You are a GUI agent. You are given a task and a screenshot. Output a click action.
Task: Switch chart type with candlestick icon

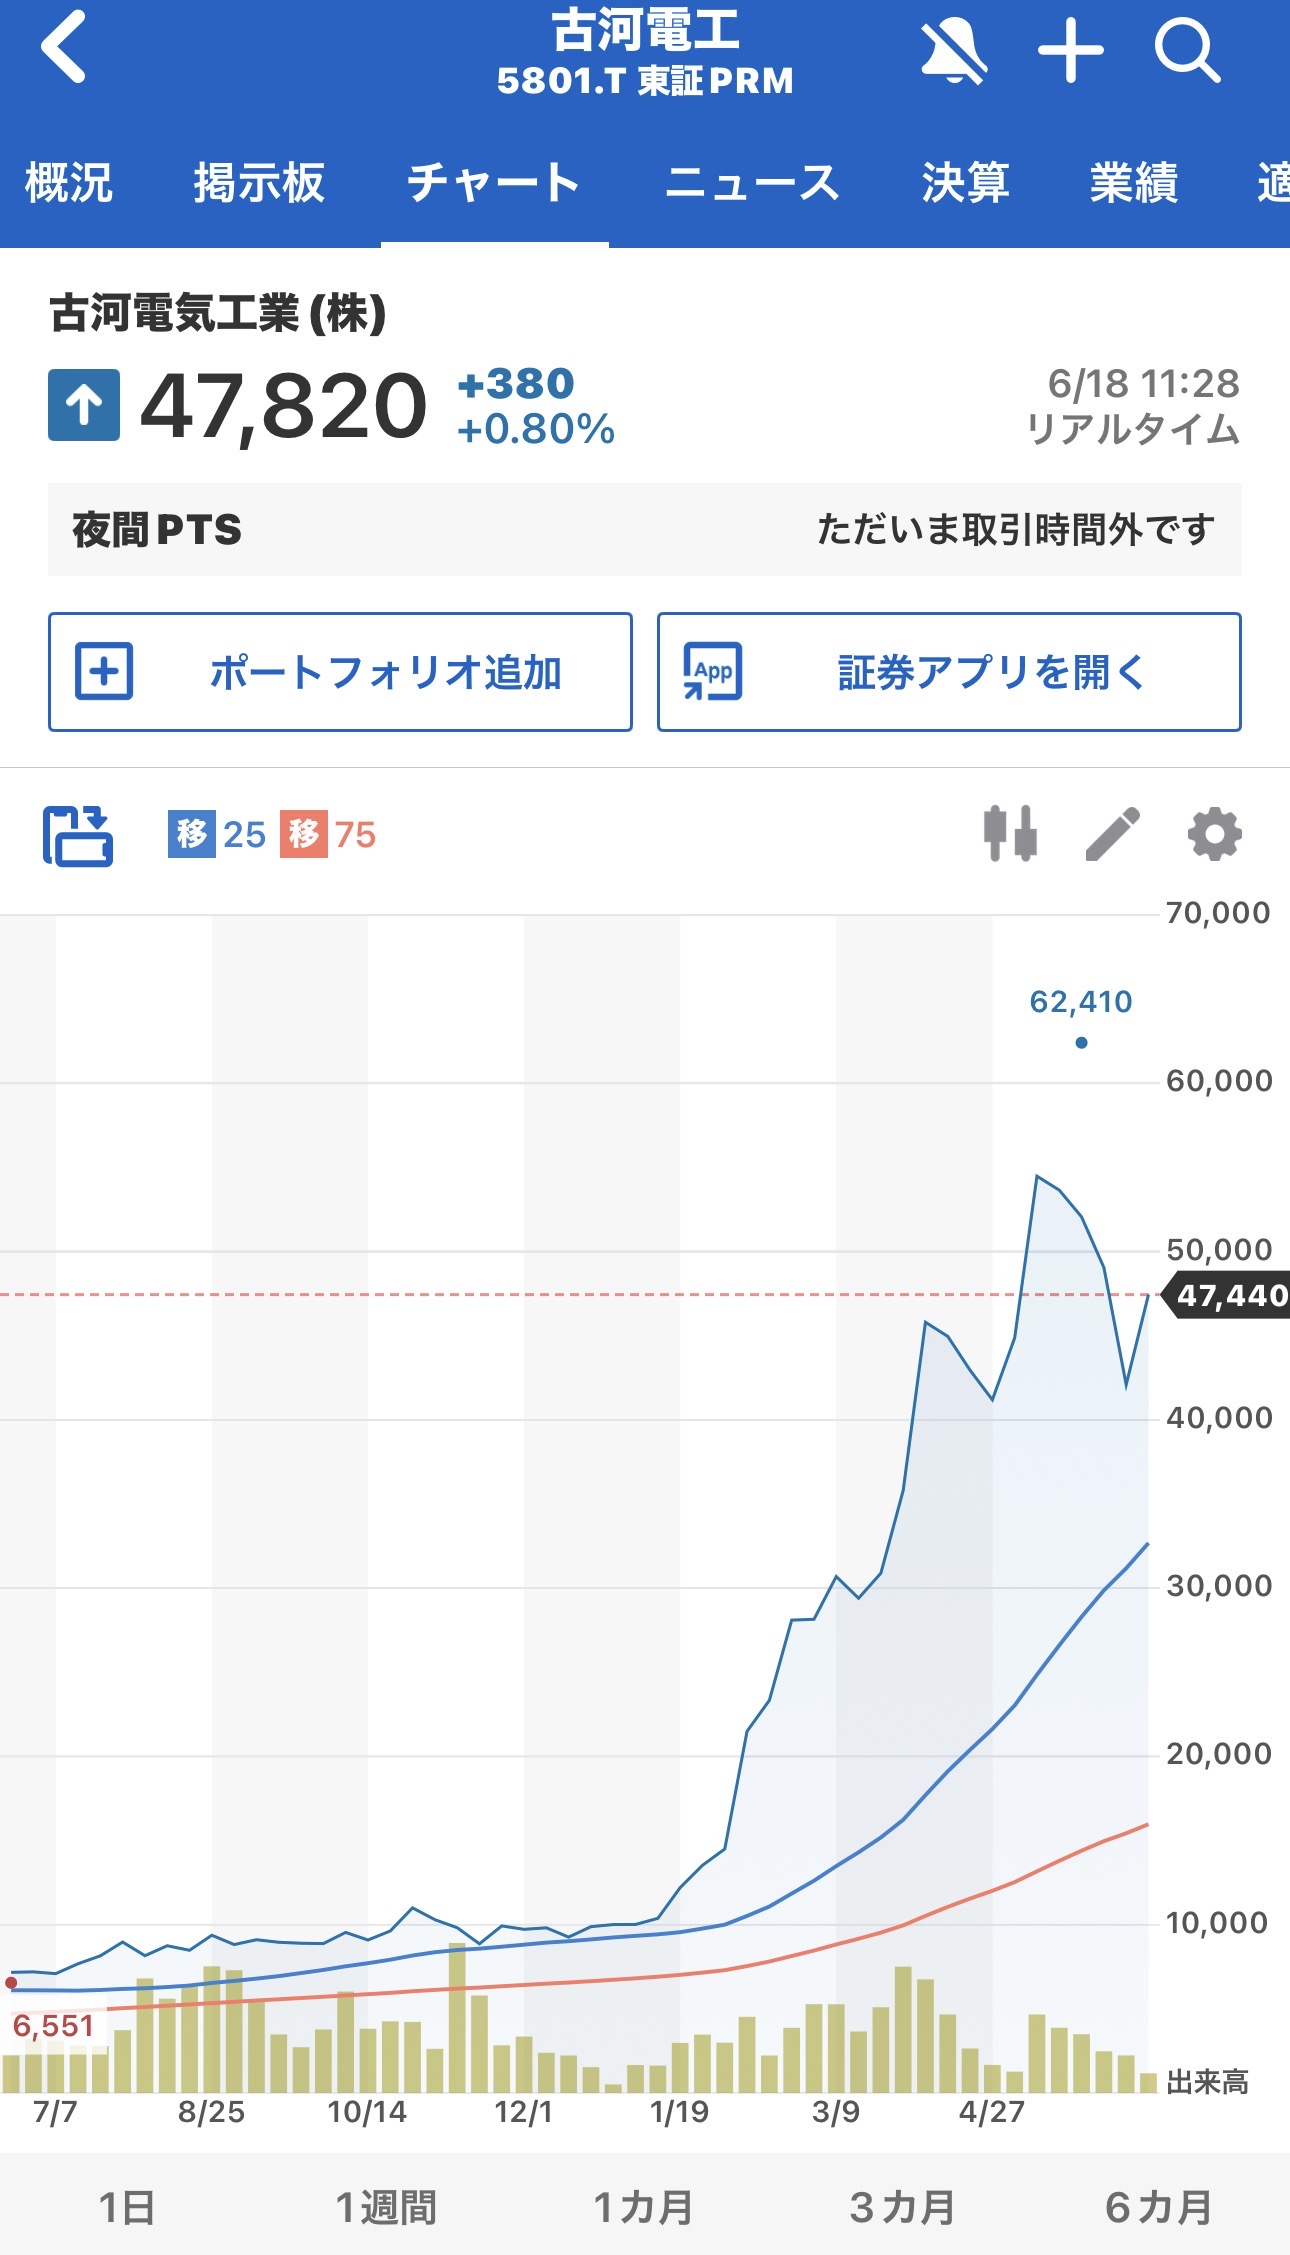(x=1010, y=834)
